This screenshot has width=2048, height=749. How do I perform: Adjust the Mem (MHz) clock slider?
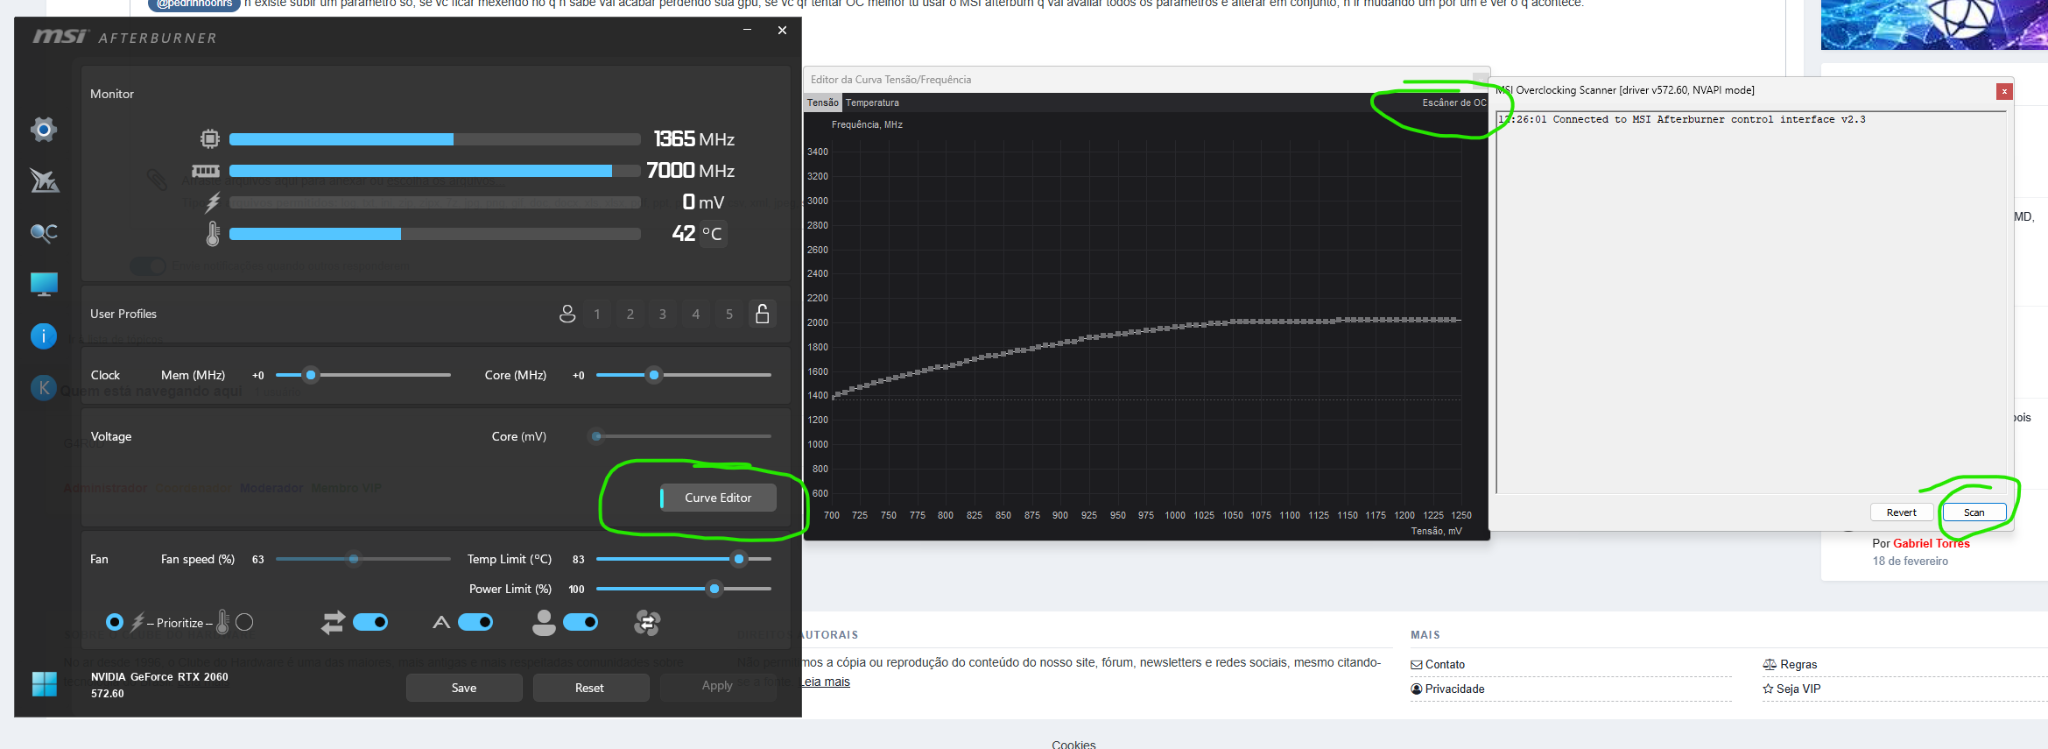(x=363, y=375)
